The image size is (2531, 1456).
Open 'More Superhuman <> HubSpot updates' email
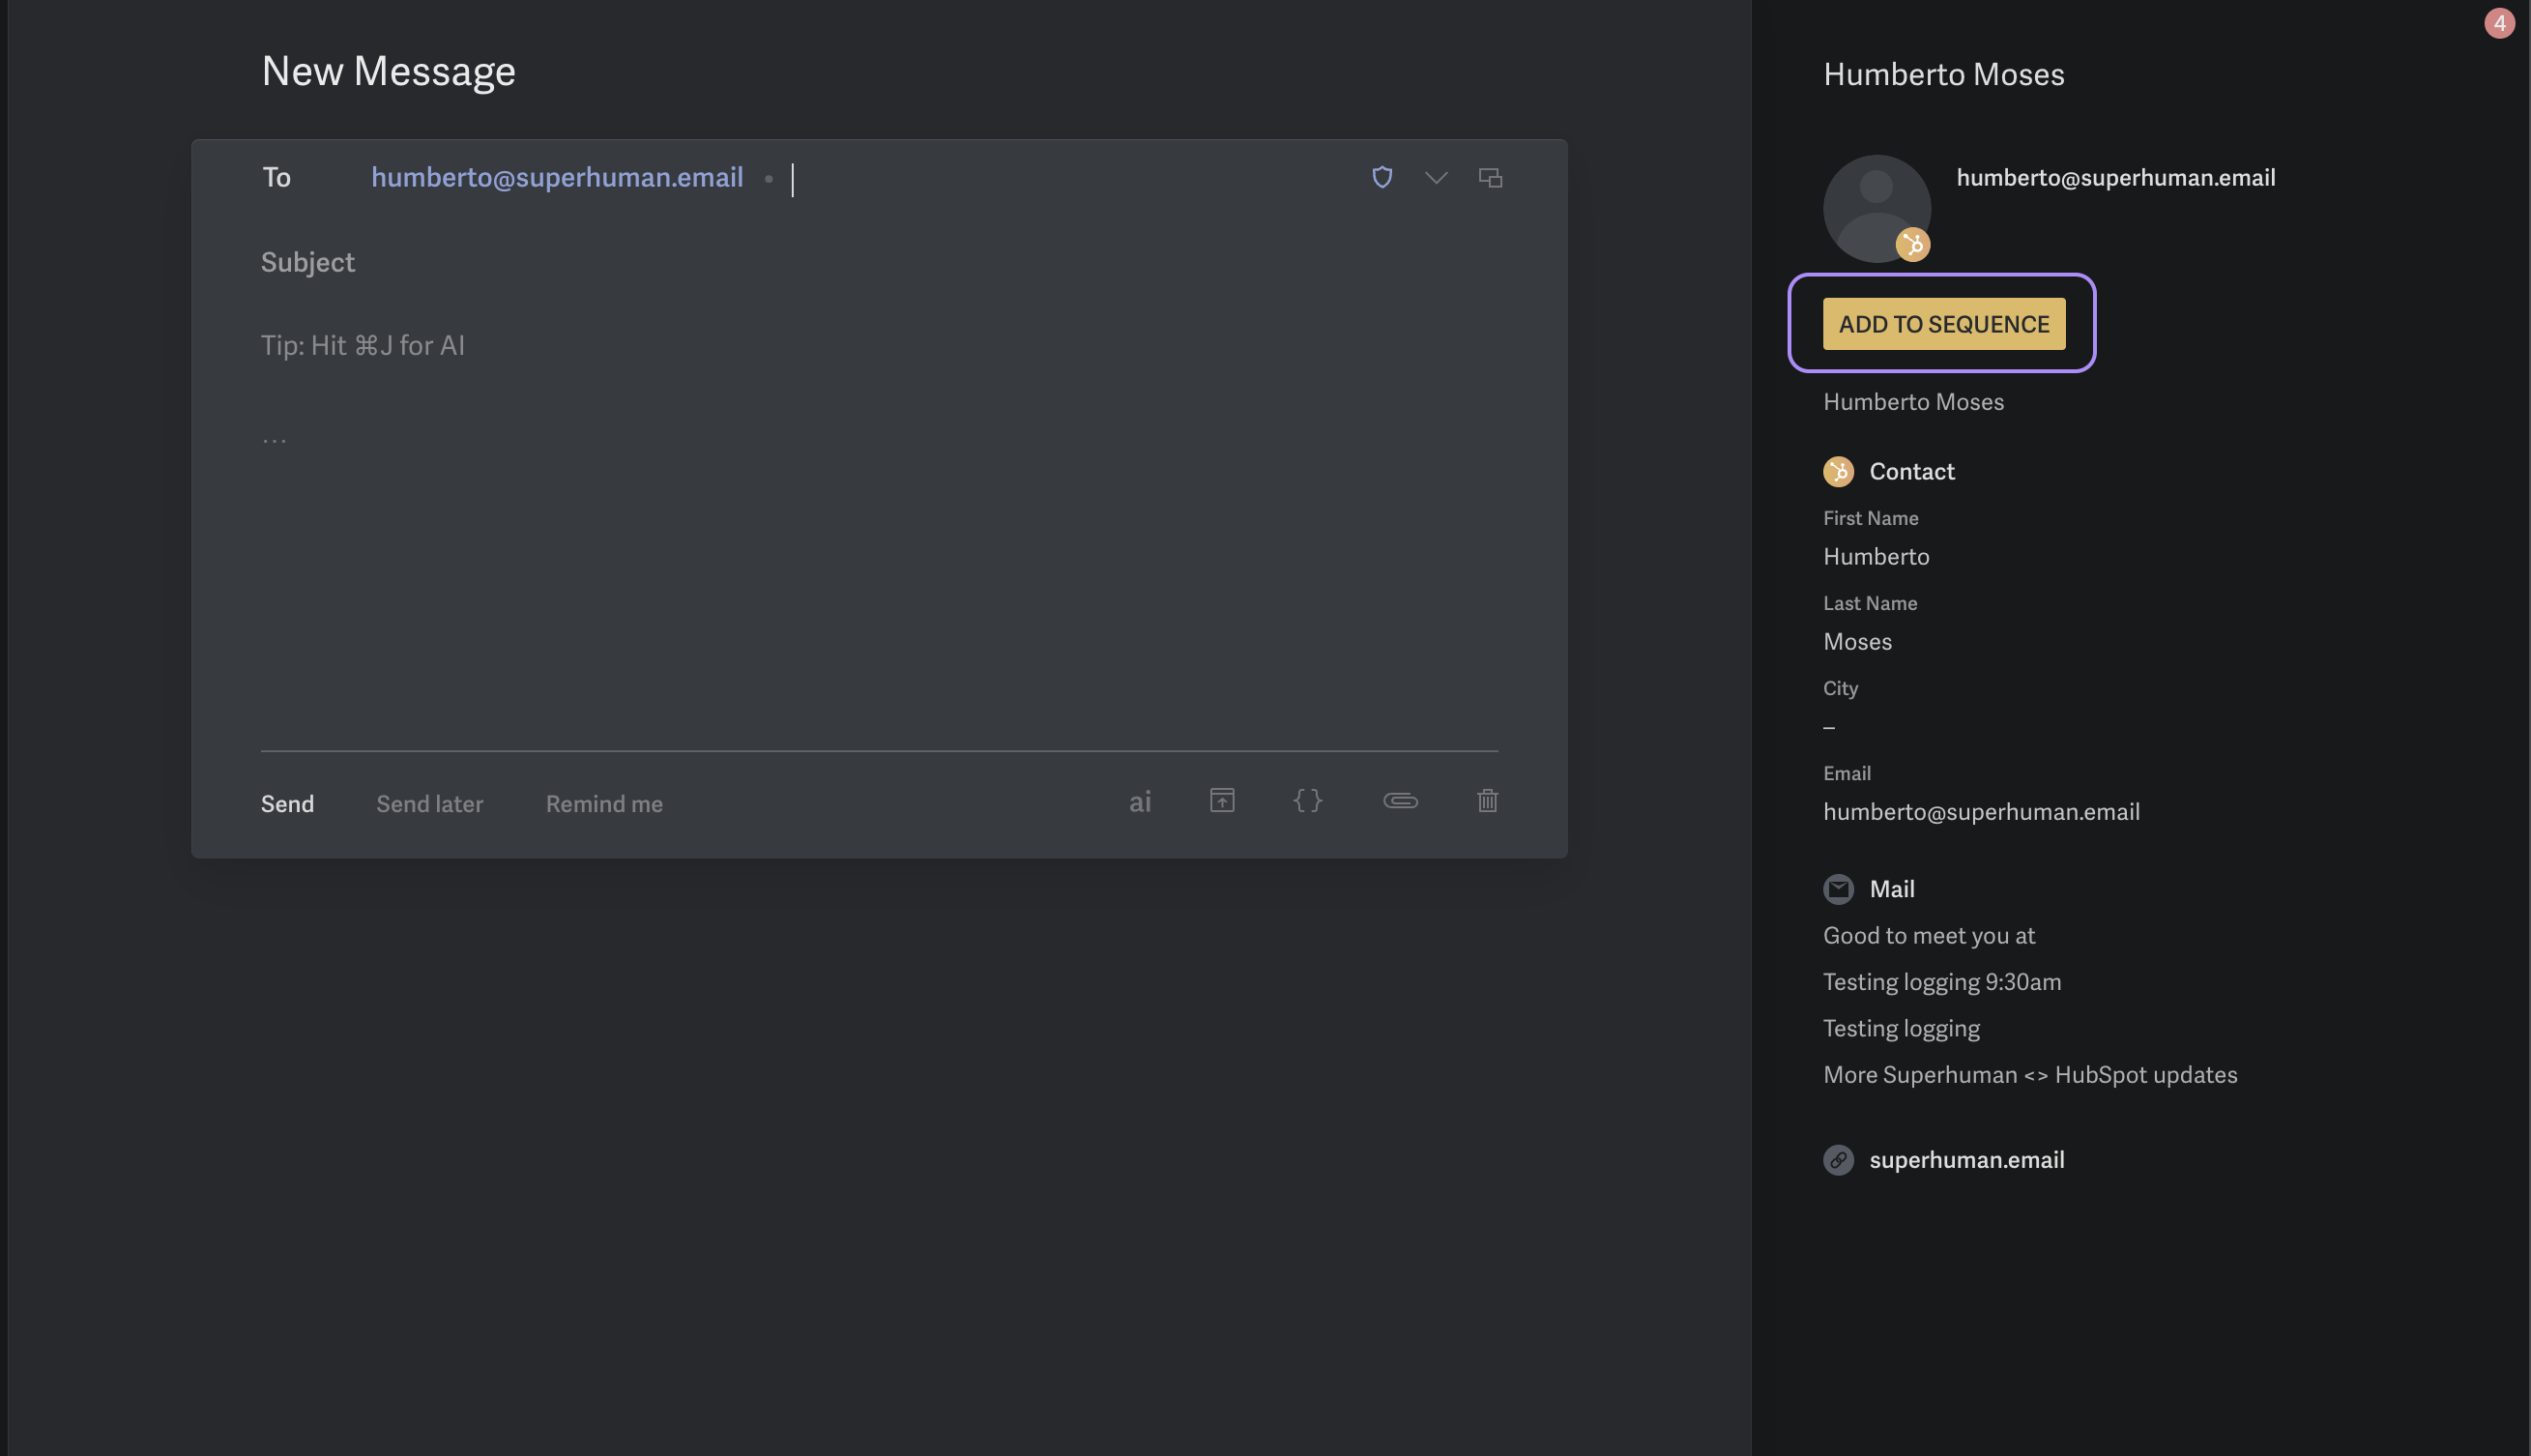point(2029,1074)
